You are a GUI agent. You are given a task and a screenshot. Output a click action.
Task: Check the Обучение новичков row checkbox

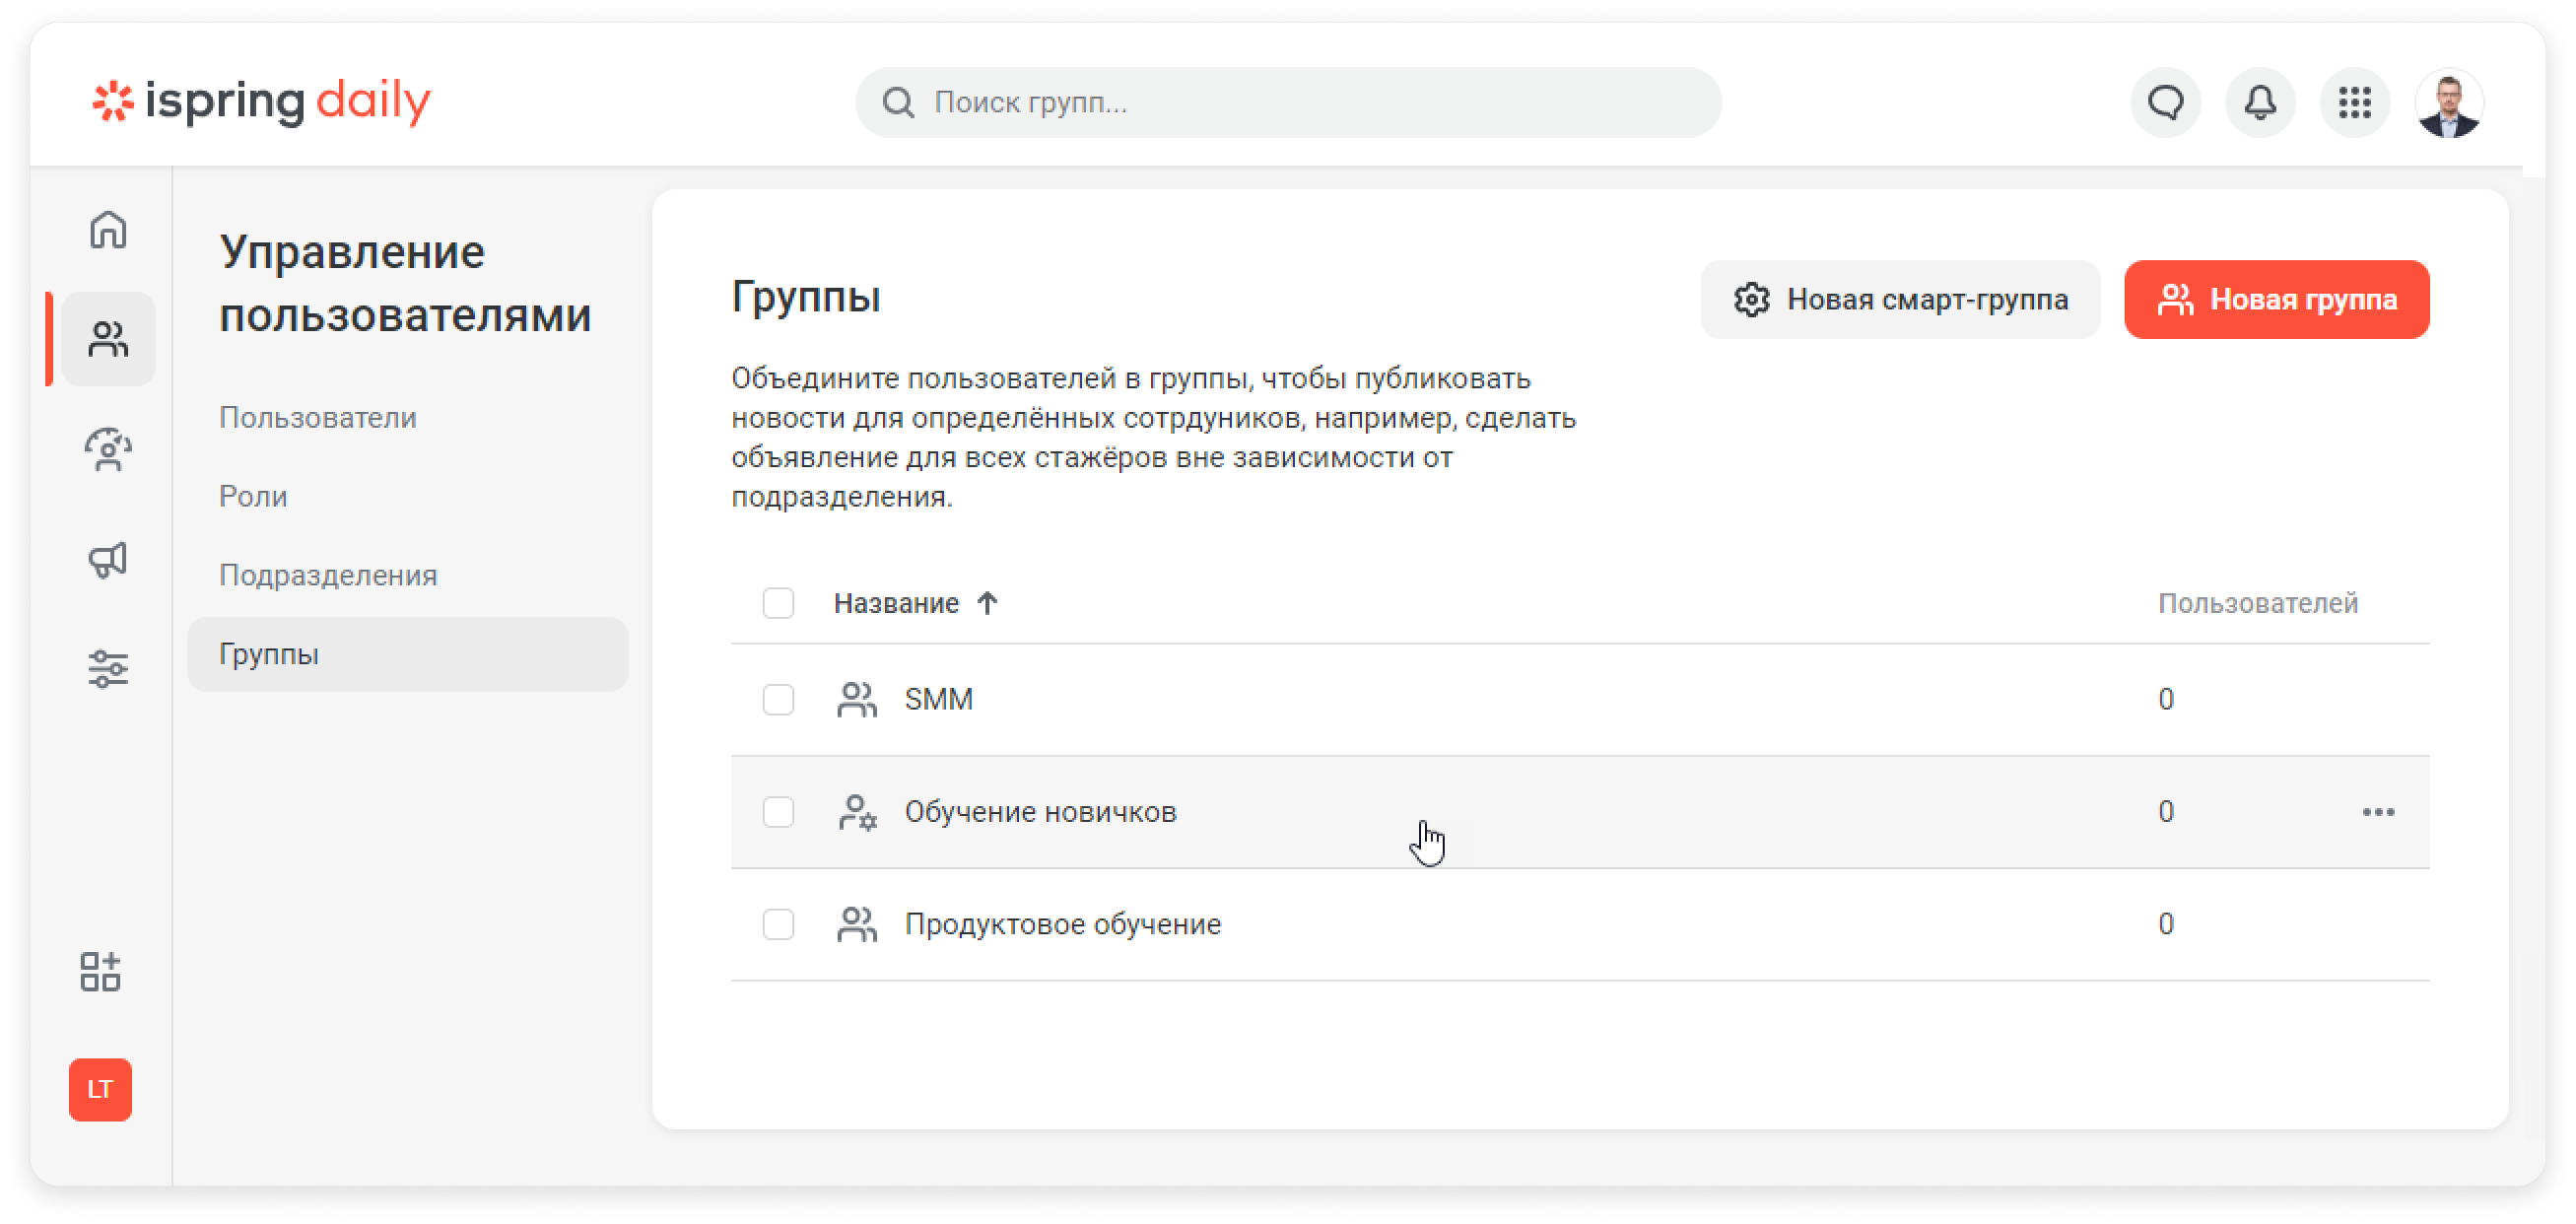[778, 812]
